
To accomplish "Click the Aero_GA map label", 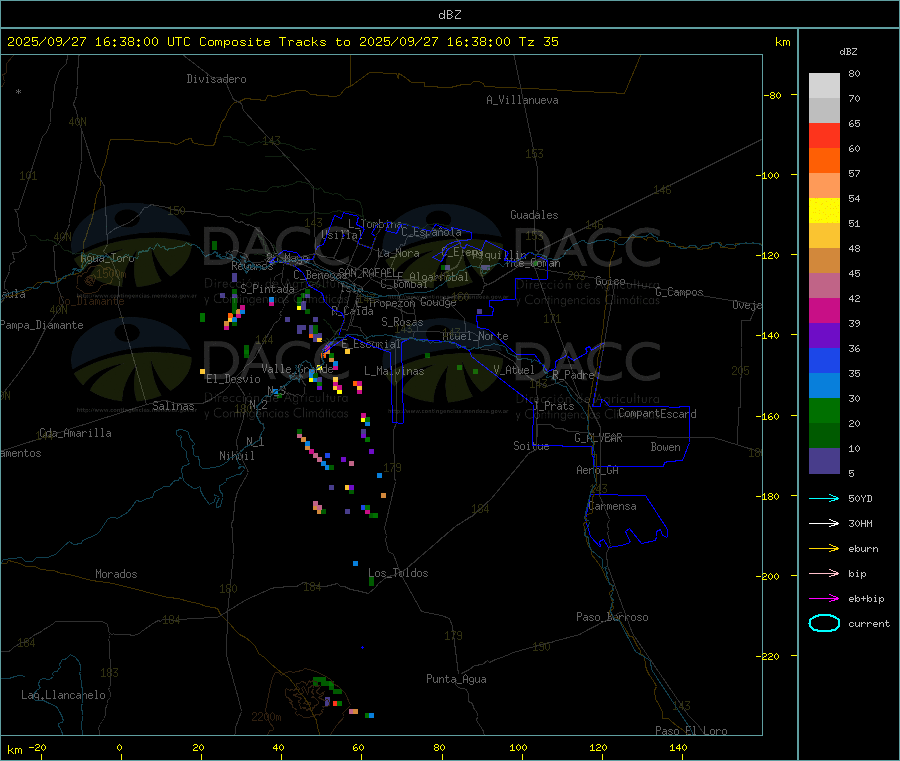I will point(598,470).
